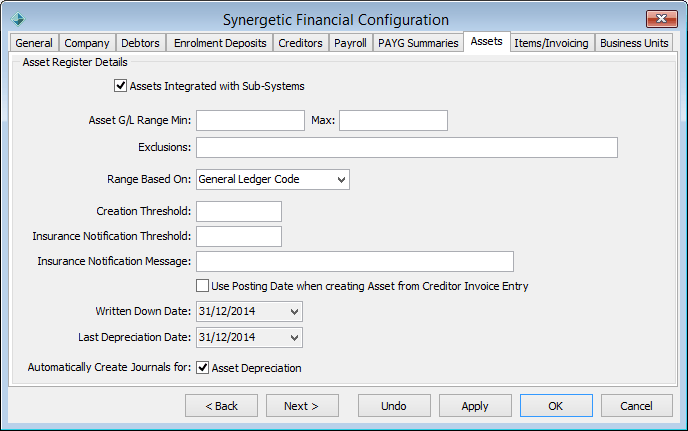Switch to the Business Units tab
Image resolution: width=688 pixels, height=431 pixels.
click(634, 43)
